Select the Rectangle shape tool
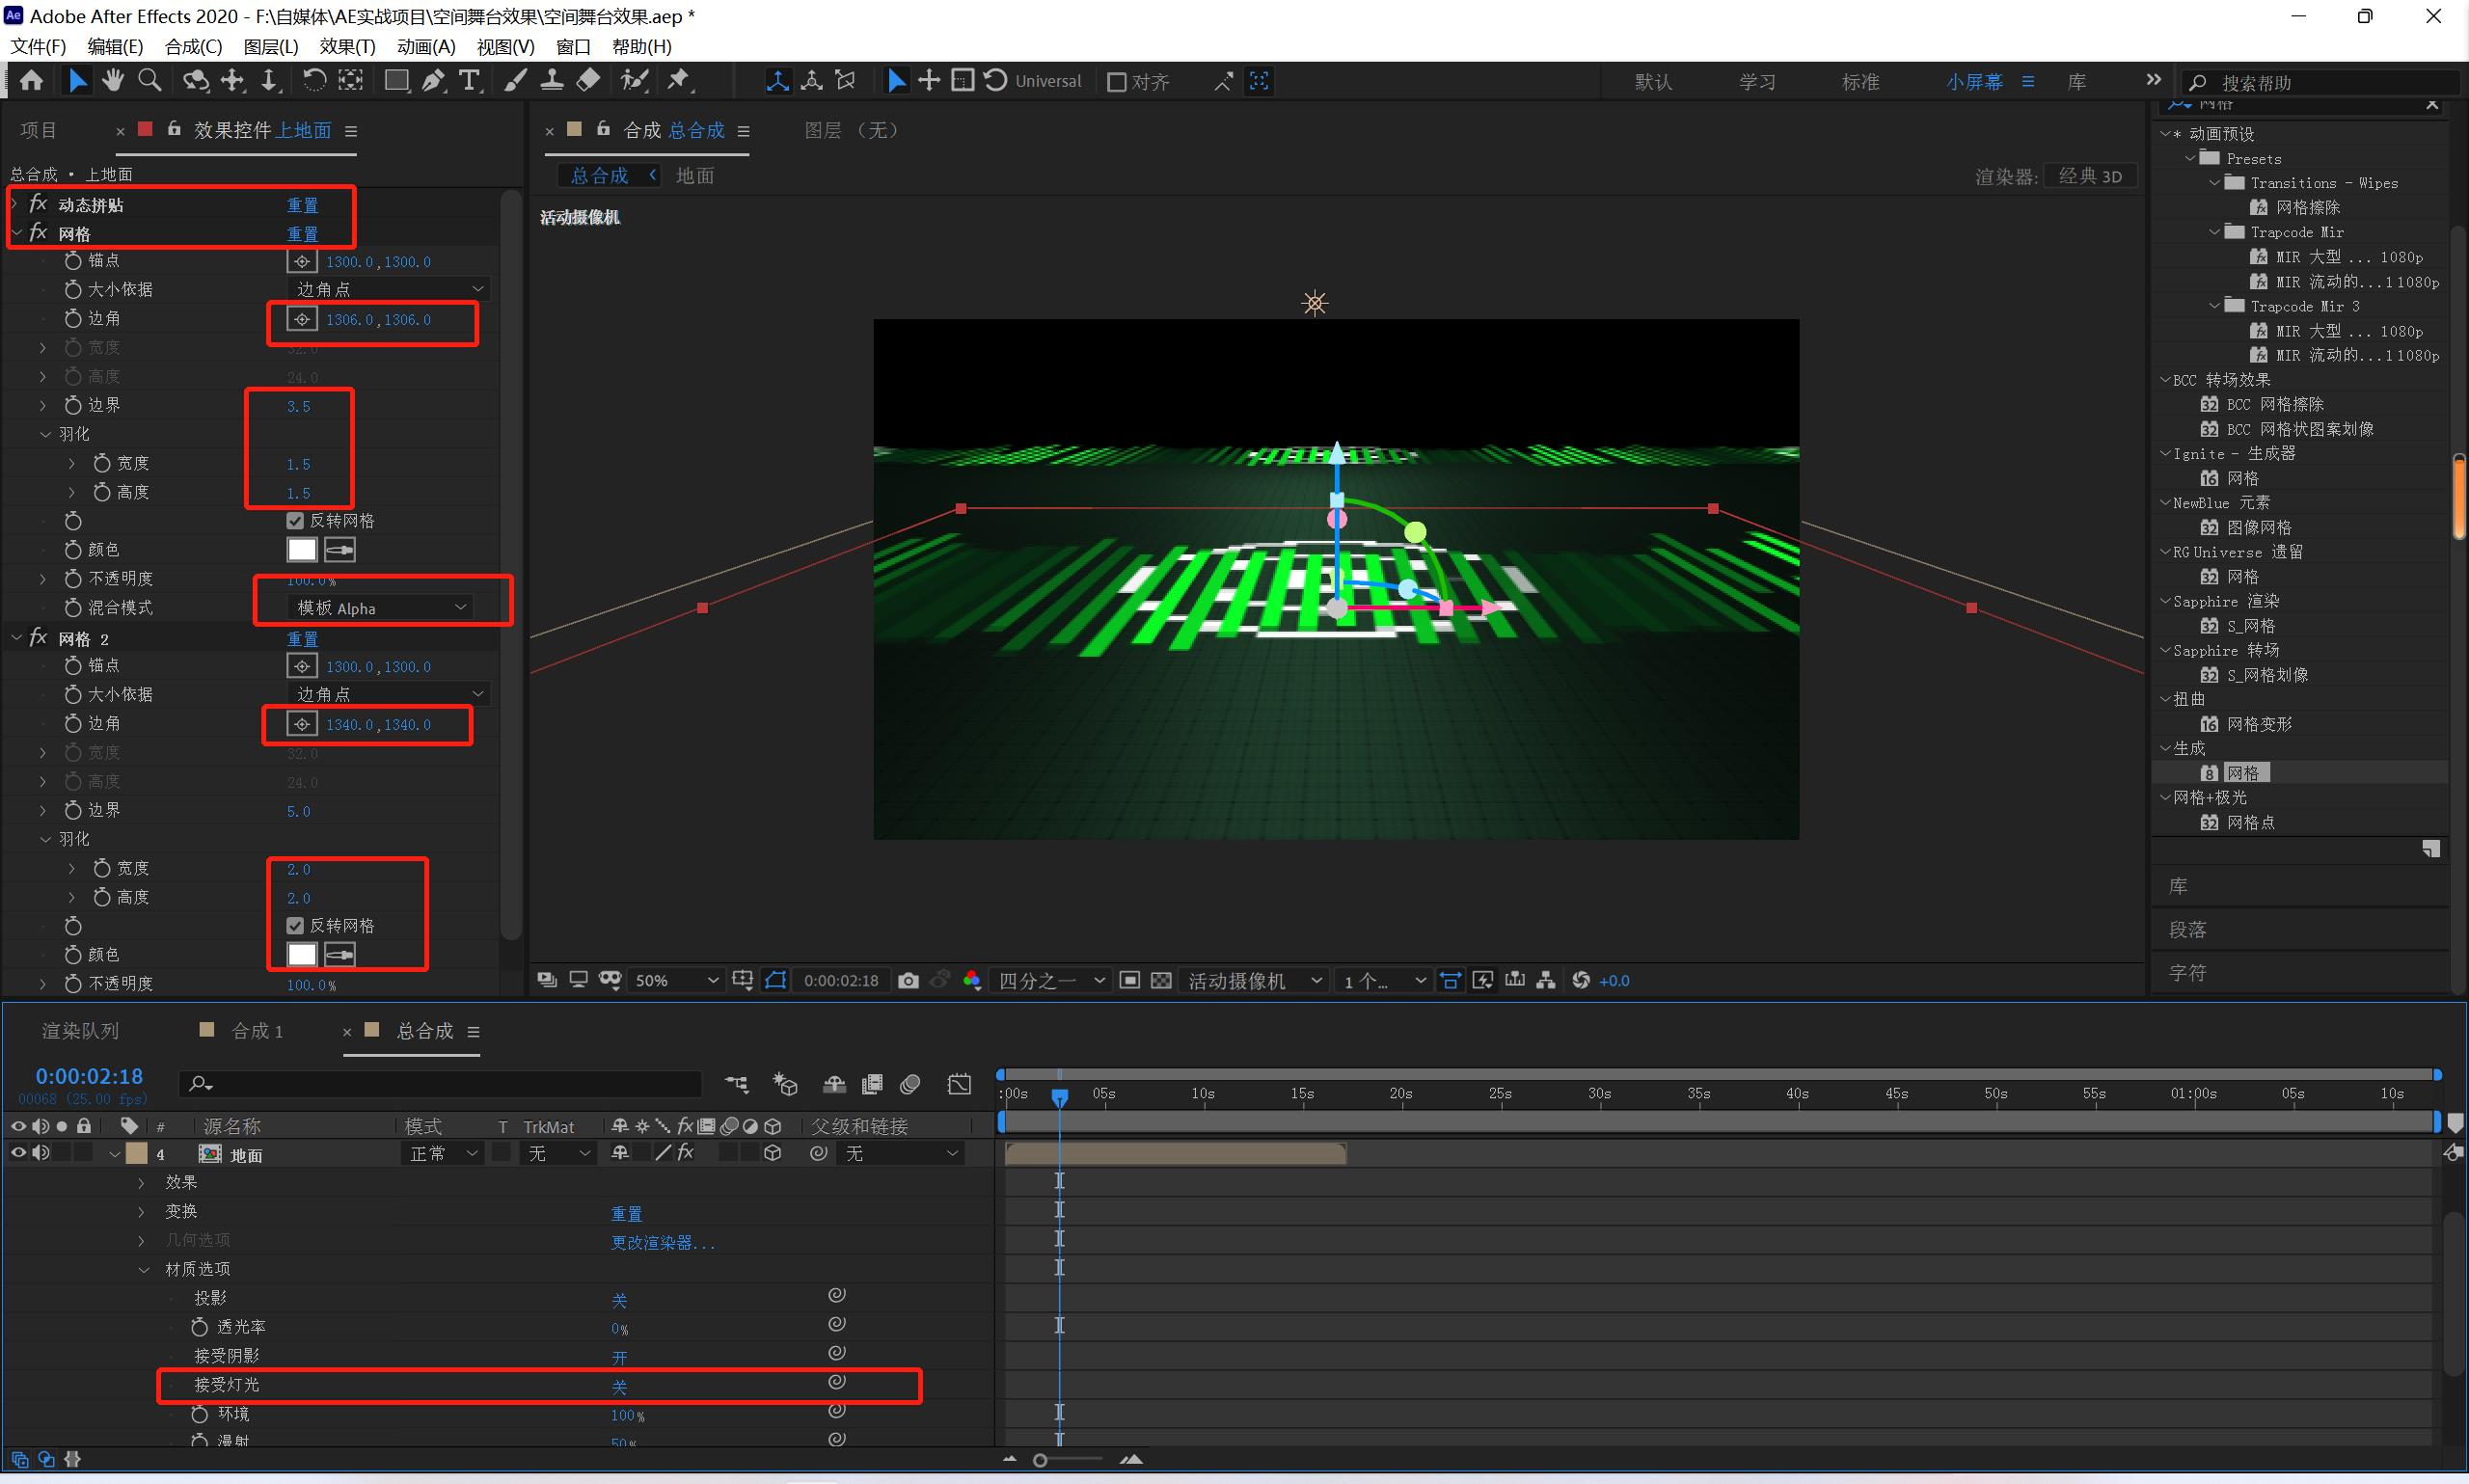2469x1484 pixels. [396, 81]
